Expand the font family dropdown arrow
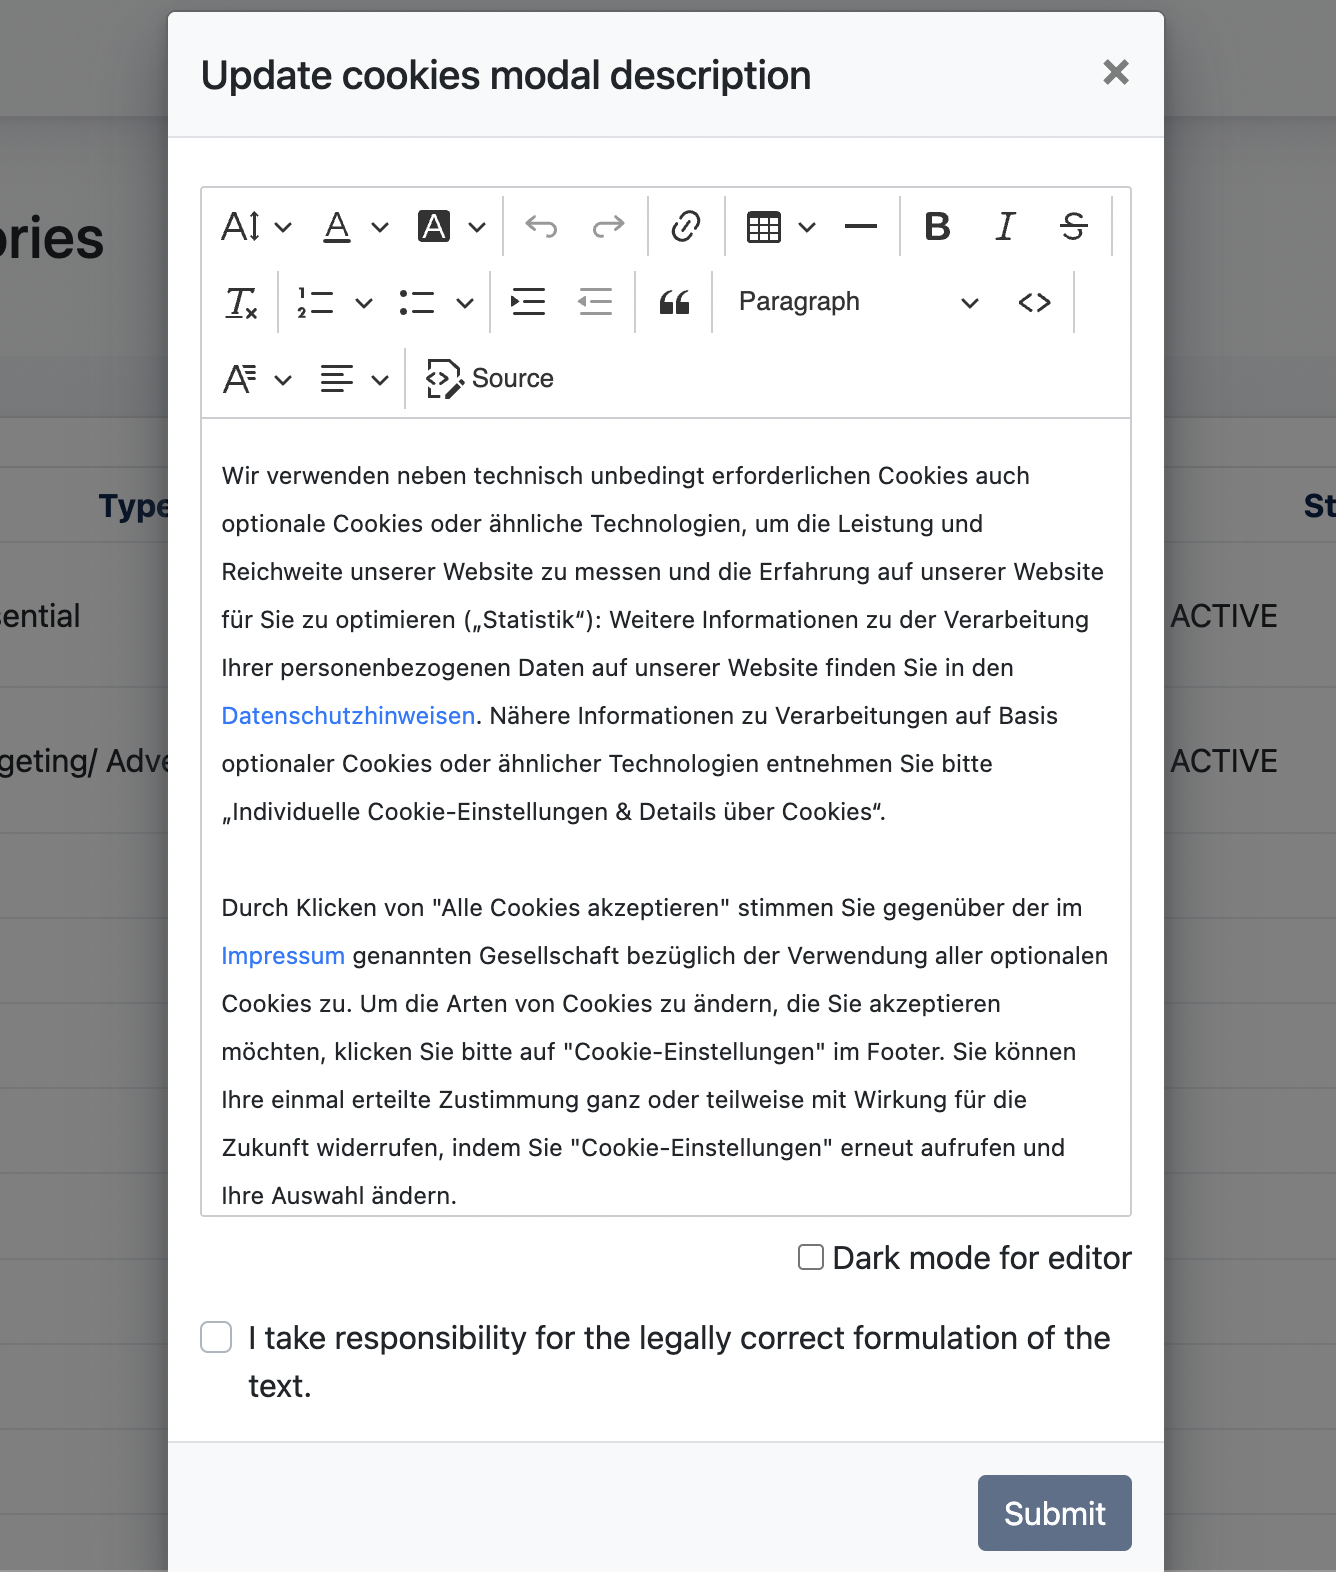The height and width of the screenshot is (1572, 1336). click(283, 379)
